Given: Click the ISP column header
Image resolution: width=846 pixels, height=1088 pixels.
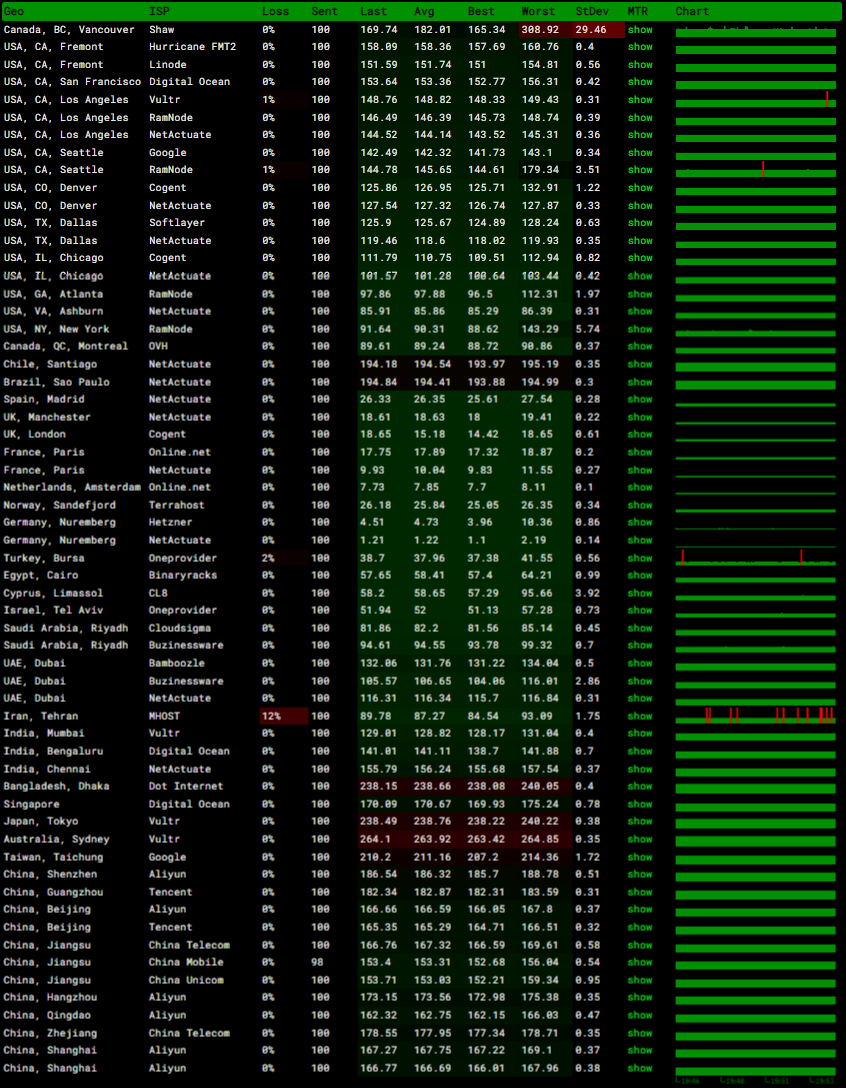Looking at the screenshot, I should point(159,11).
